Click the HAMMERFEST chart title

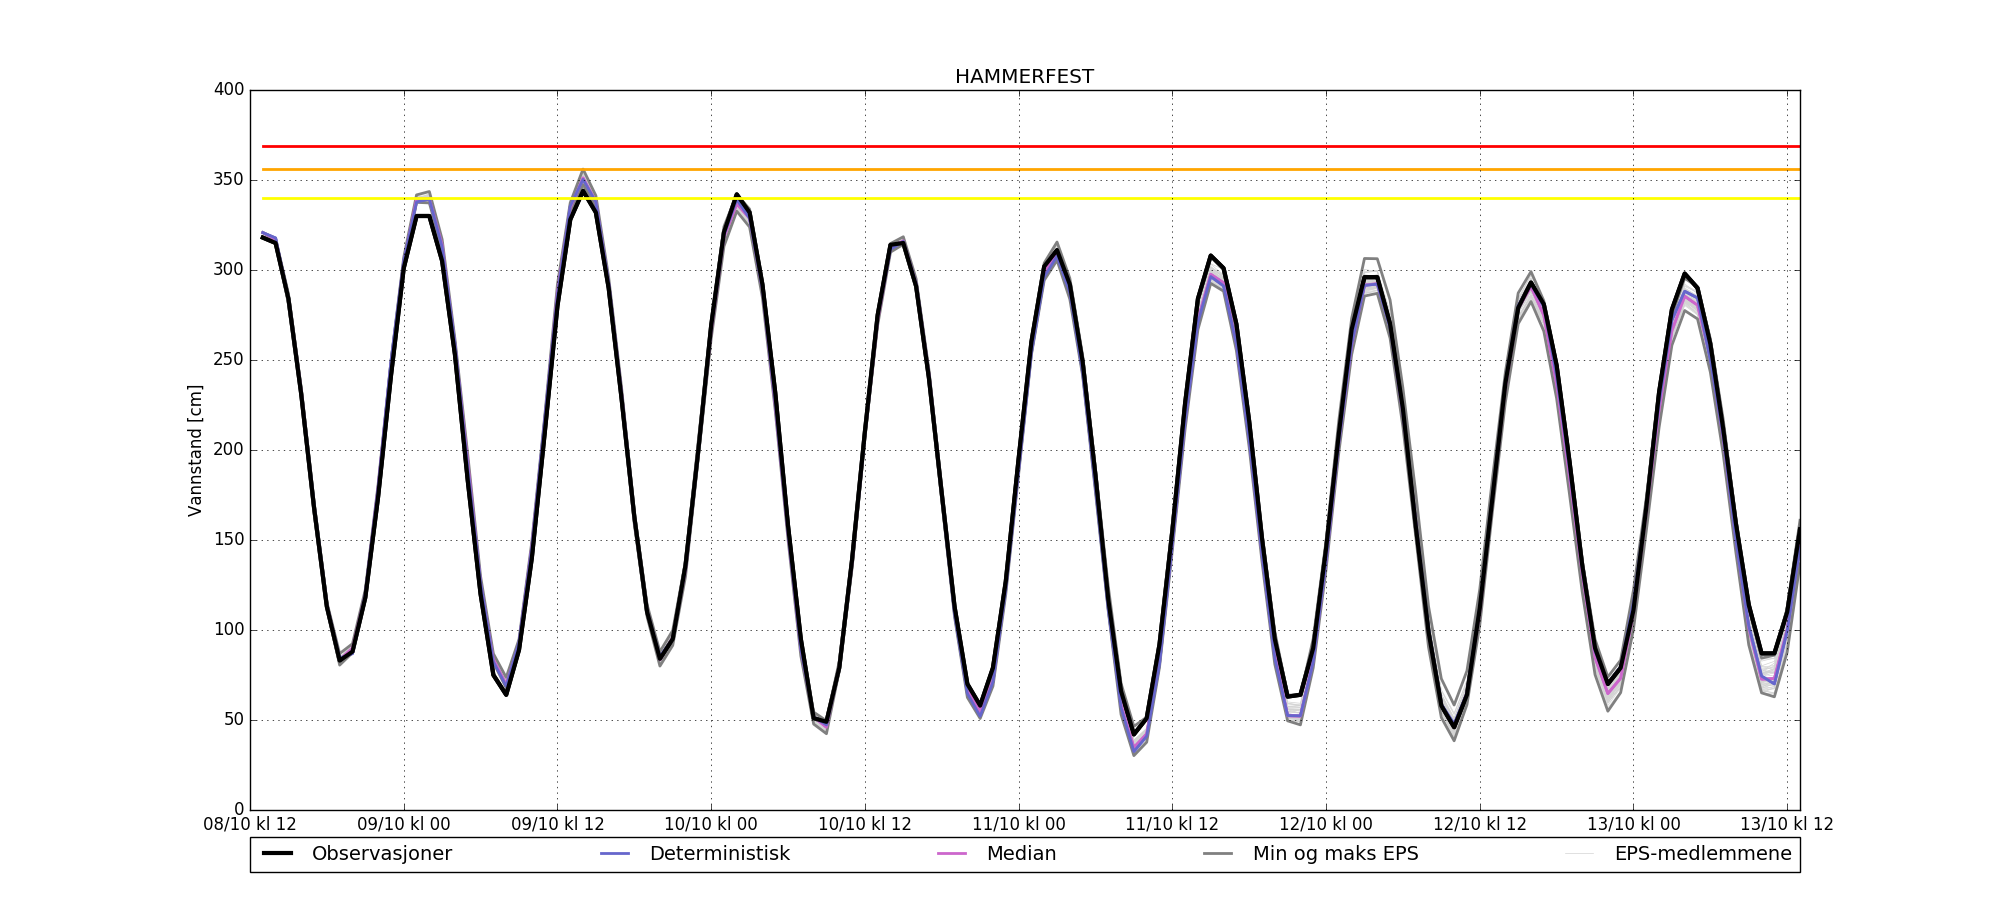click(x=1024, y=77)
